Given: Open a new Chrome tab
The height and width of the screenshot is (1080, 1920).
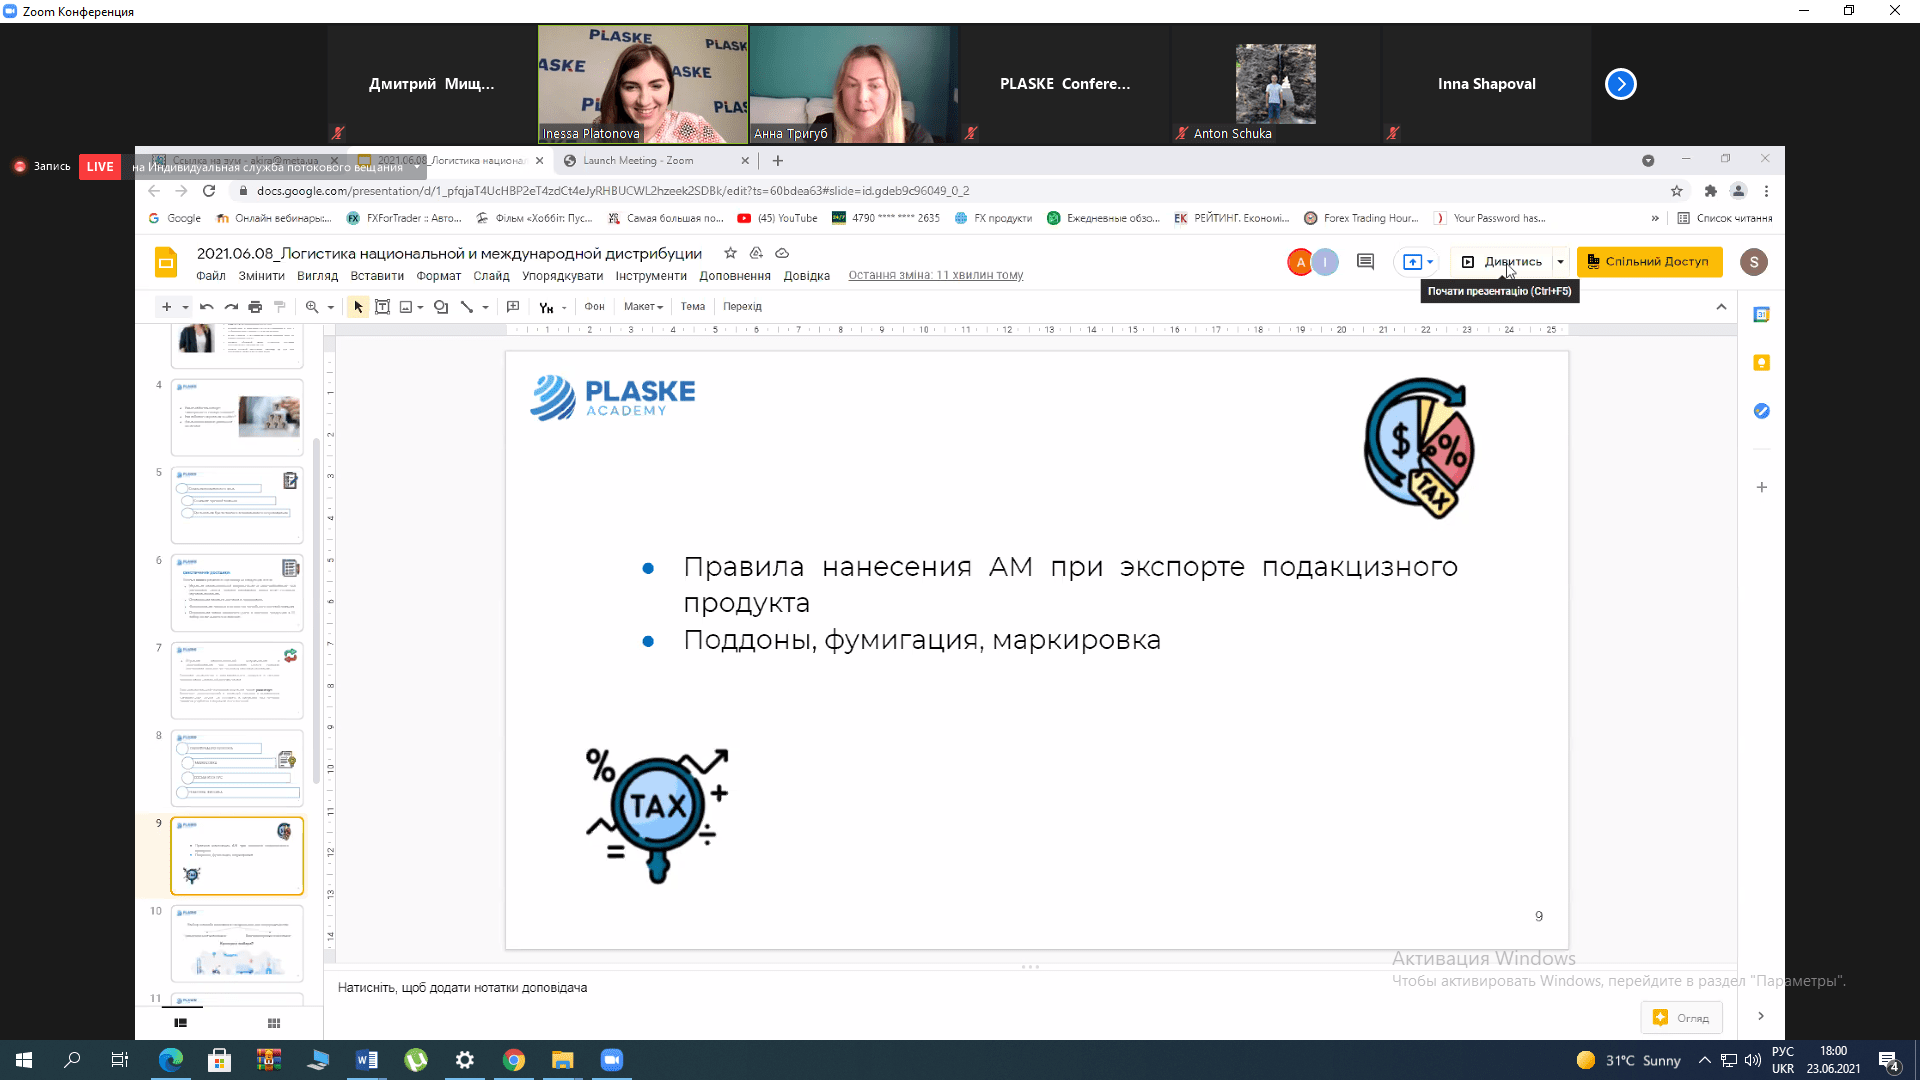Looking at the screenshot, I should 778,161.
